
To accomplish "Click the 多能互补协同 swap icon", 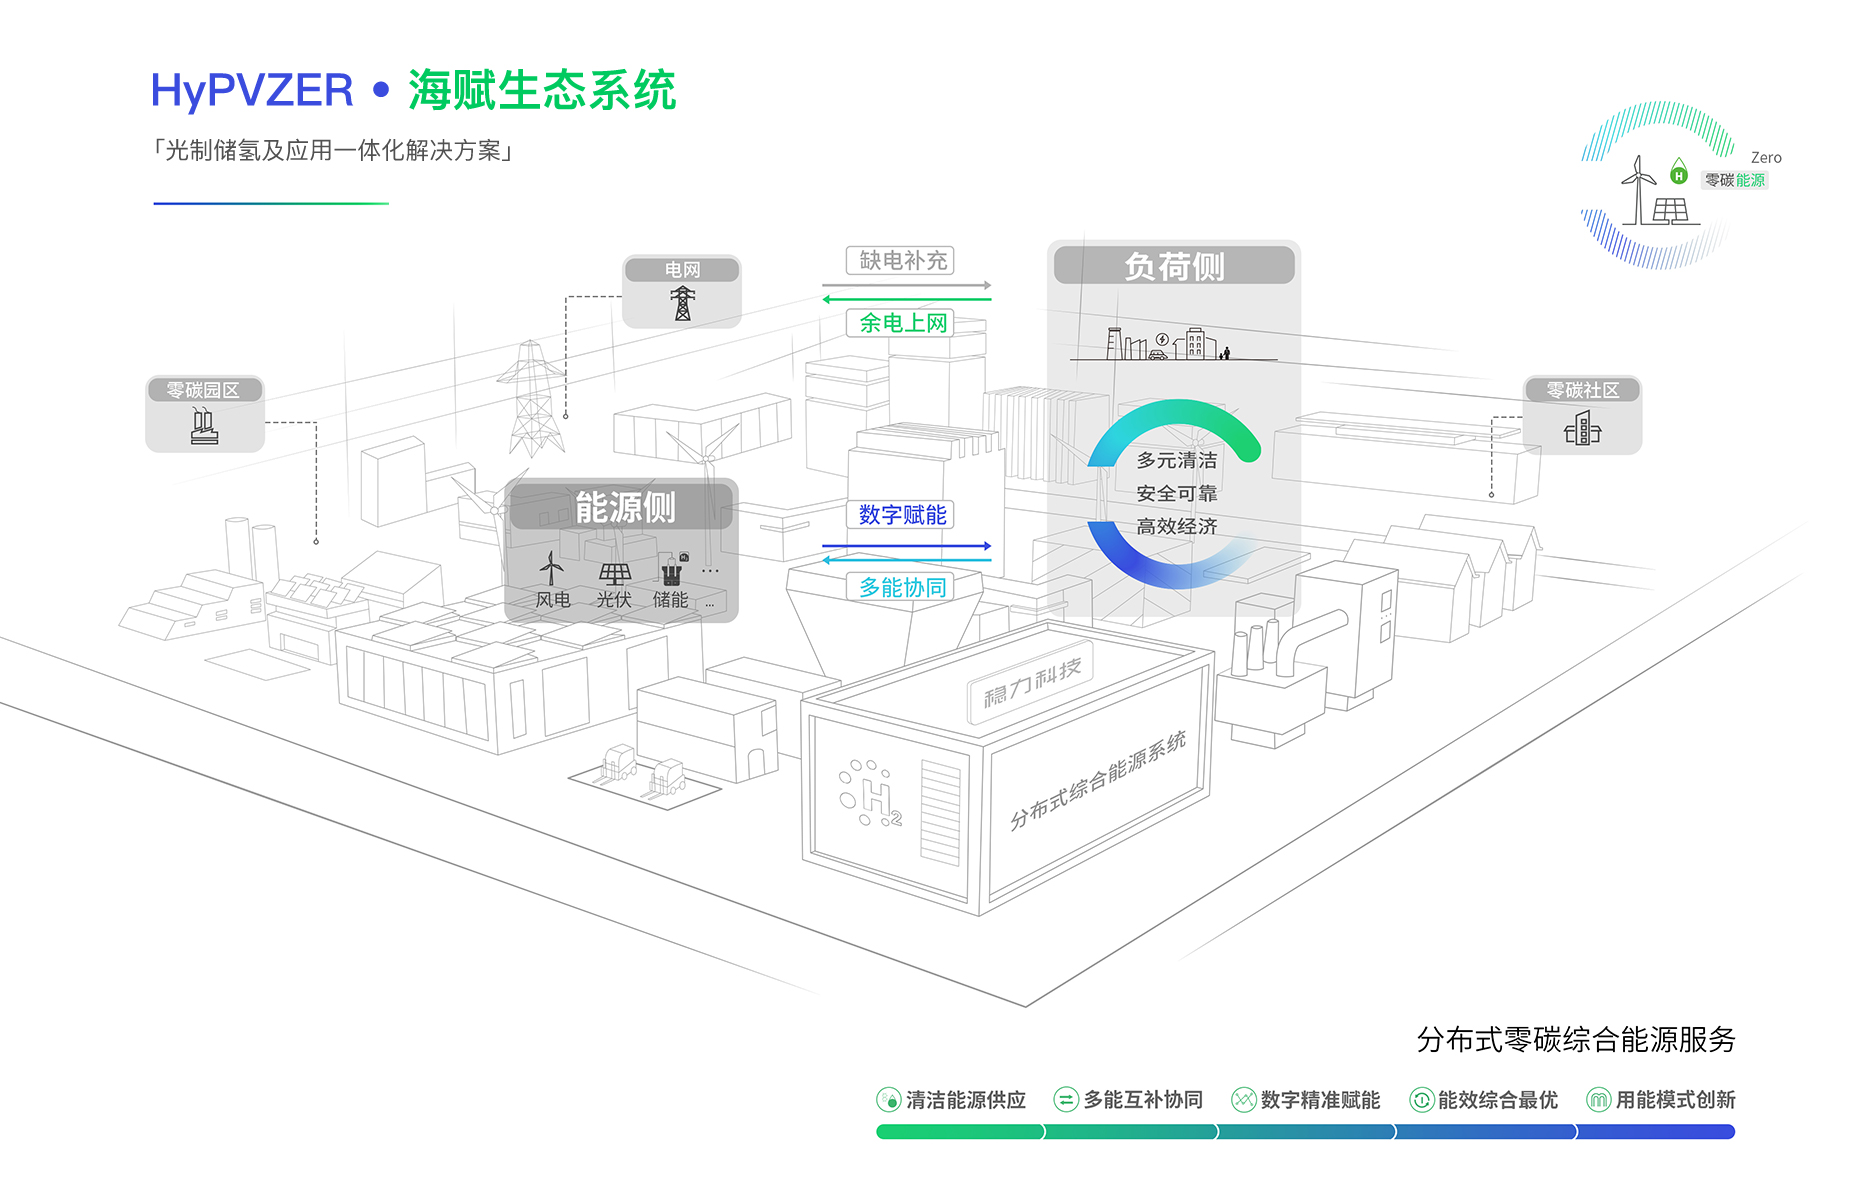I will pyautogui.click(x=1066, y=1100).
